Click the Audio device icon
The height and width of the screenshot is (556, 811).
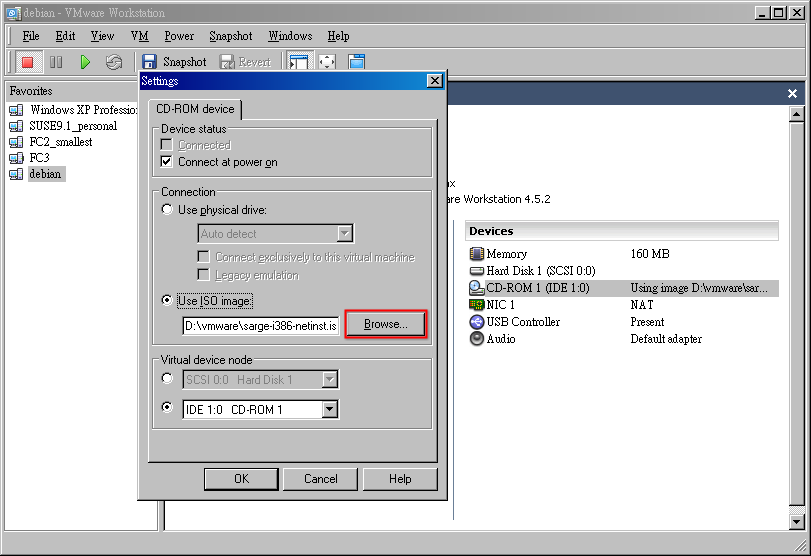click(476, 339)
